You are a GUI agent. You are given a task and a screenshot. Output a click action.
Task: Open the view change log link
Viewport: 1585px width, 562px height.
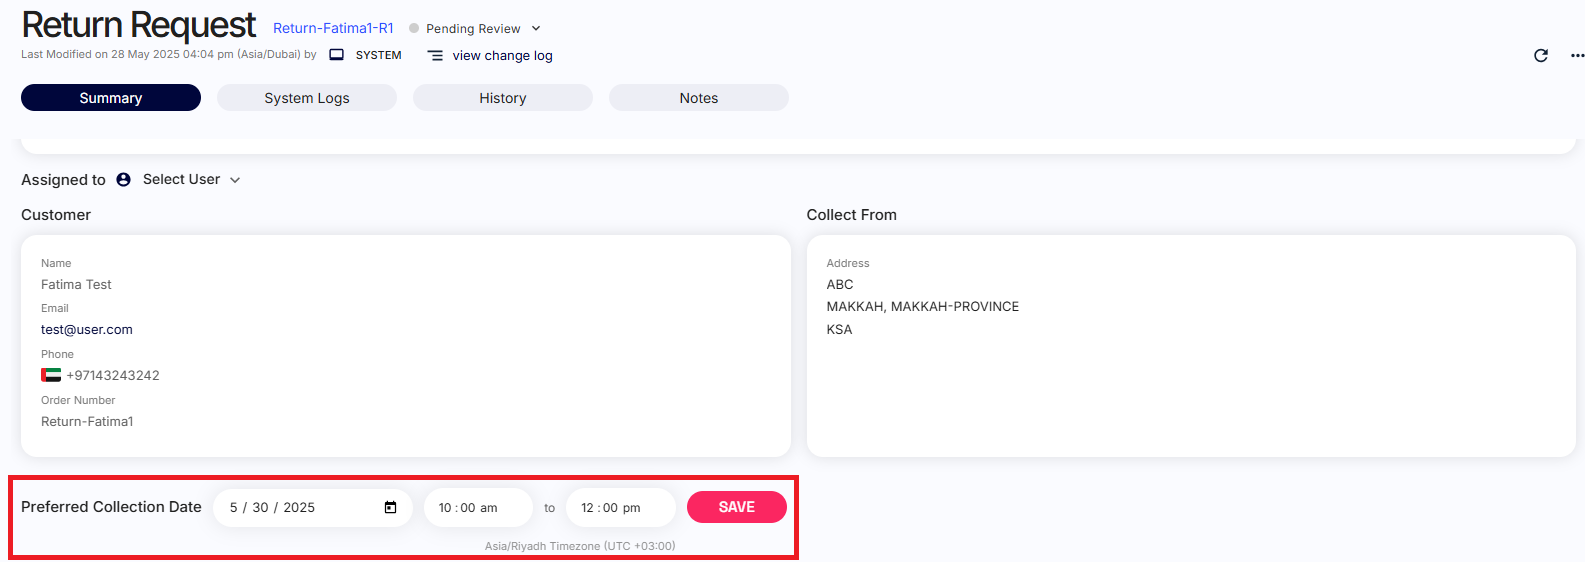tap(502, 56)
